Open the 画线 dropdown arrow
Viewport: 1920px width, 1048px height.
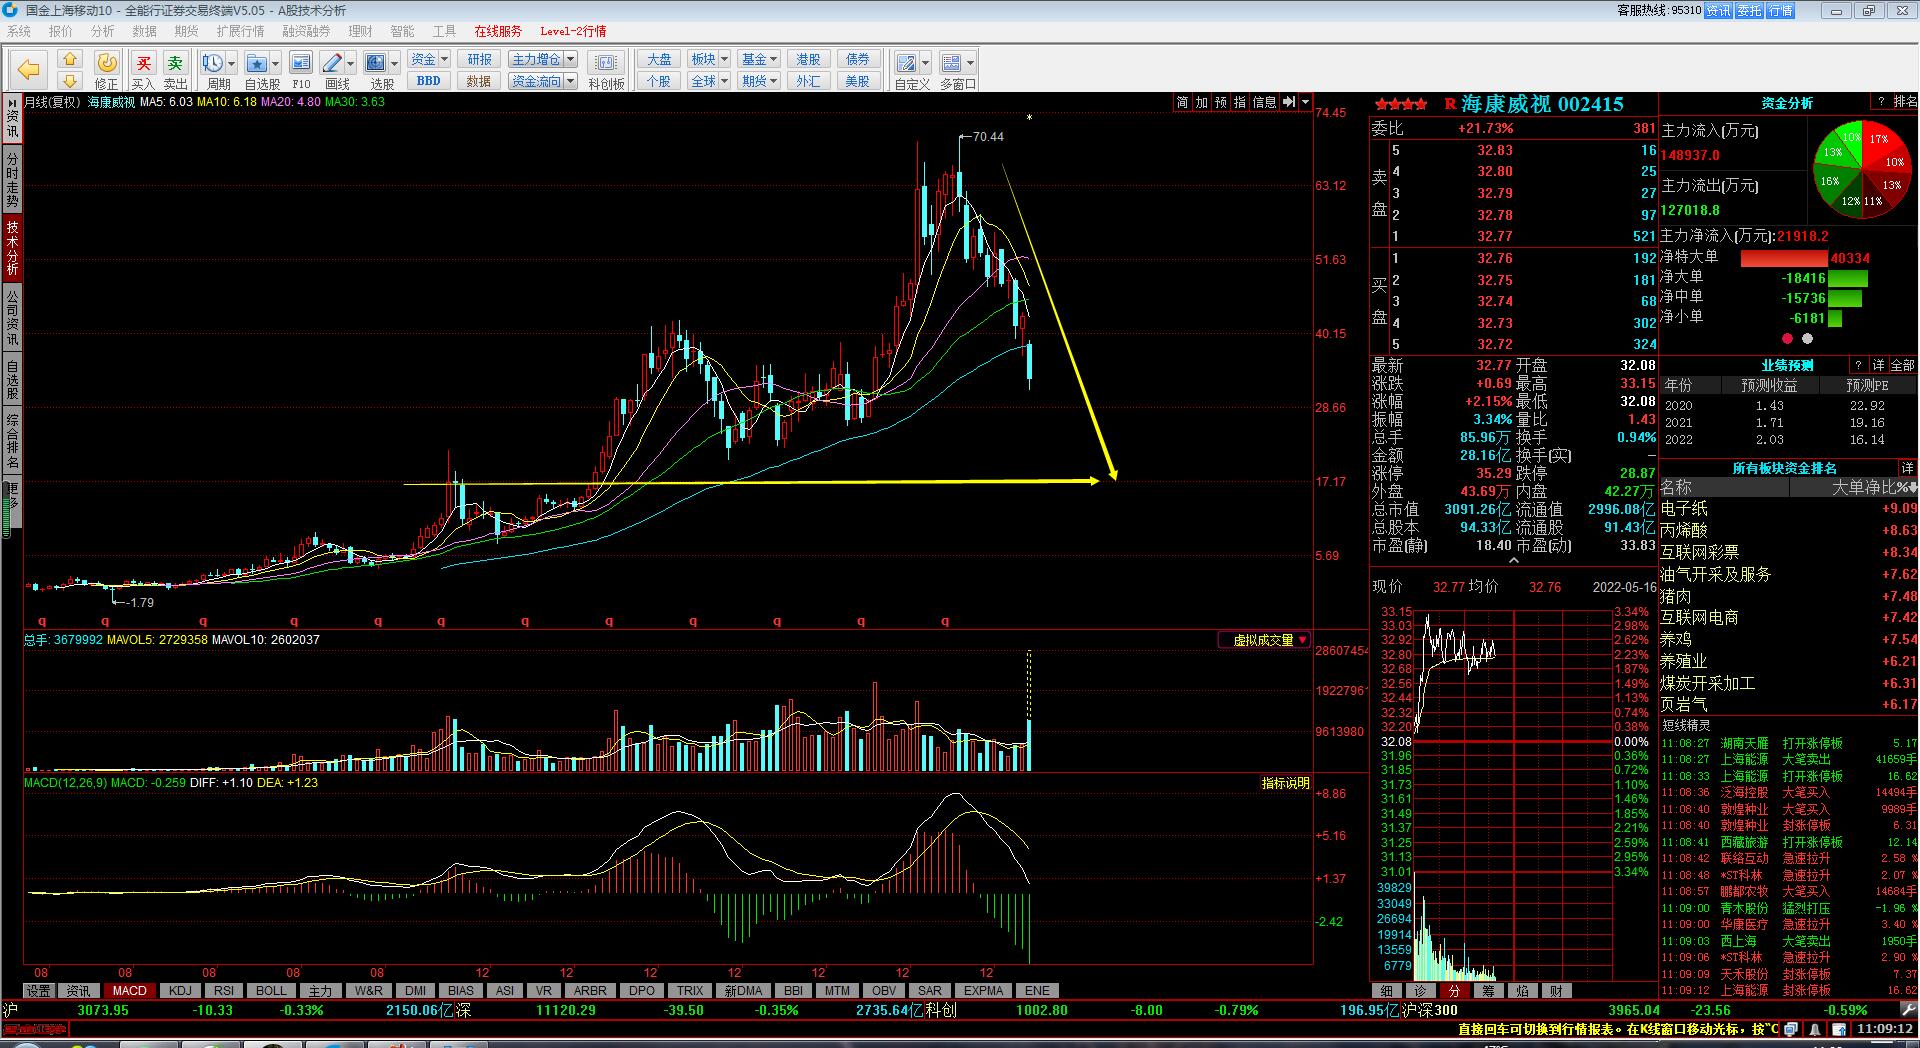tap(351, 63)
